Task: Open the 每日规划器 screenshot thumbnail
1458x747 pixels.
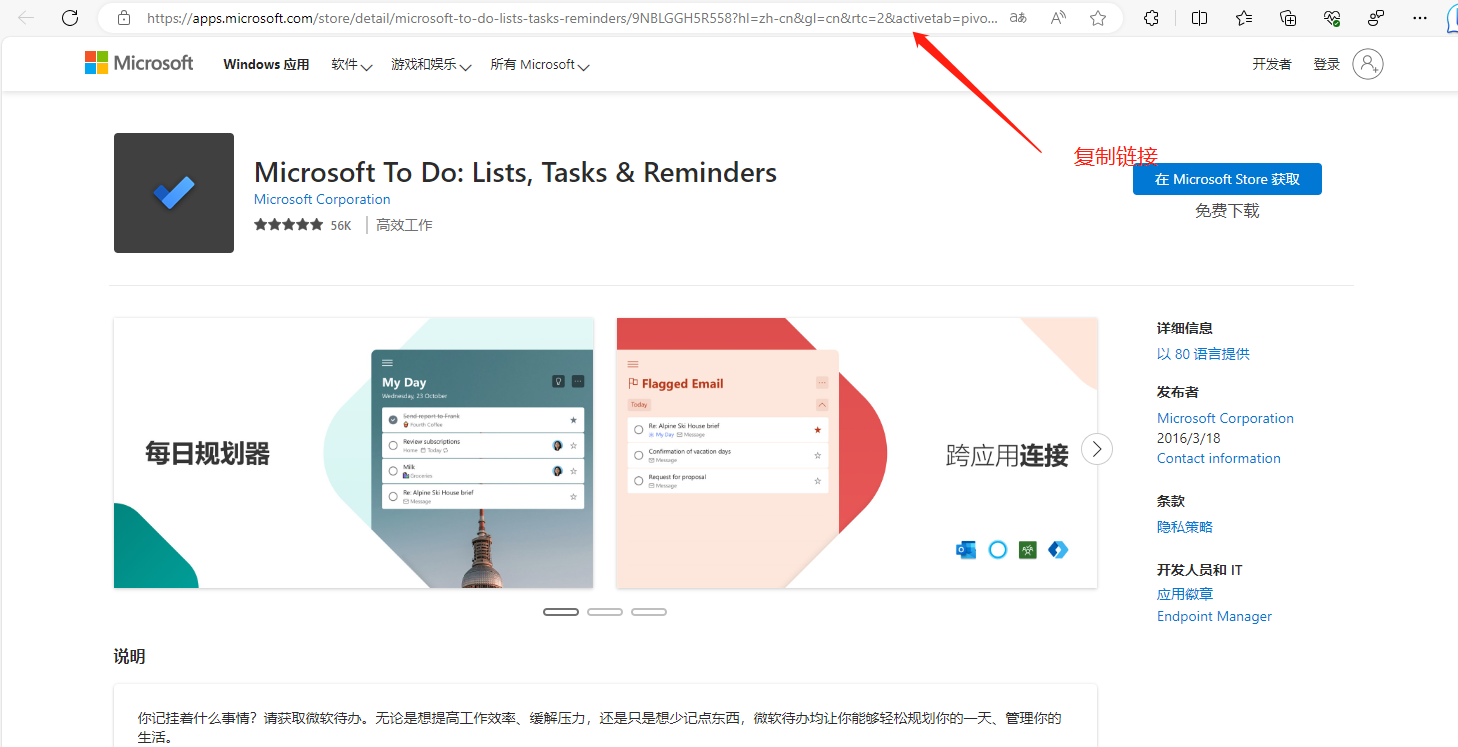Action: (x=354, y=453)
